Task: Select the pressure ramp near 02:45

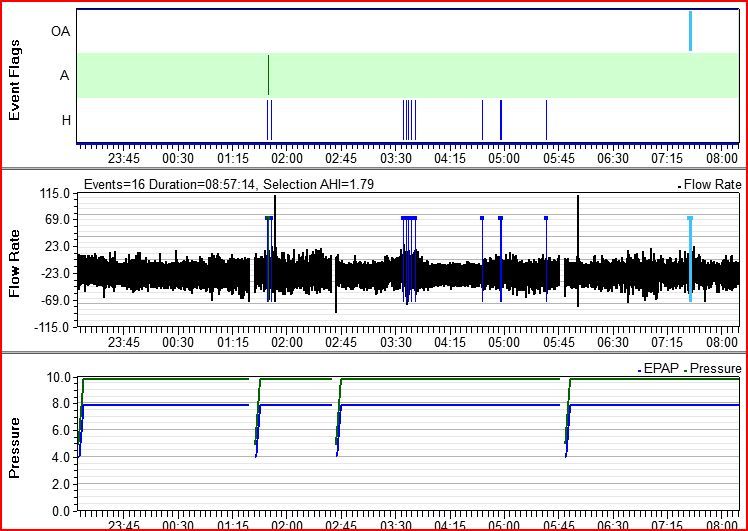Action: [339, 420]
